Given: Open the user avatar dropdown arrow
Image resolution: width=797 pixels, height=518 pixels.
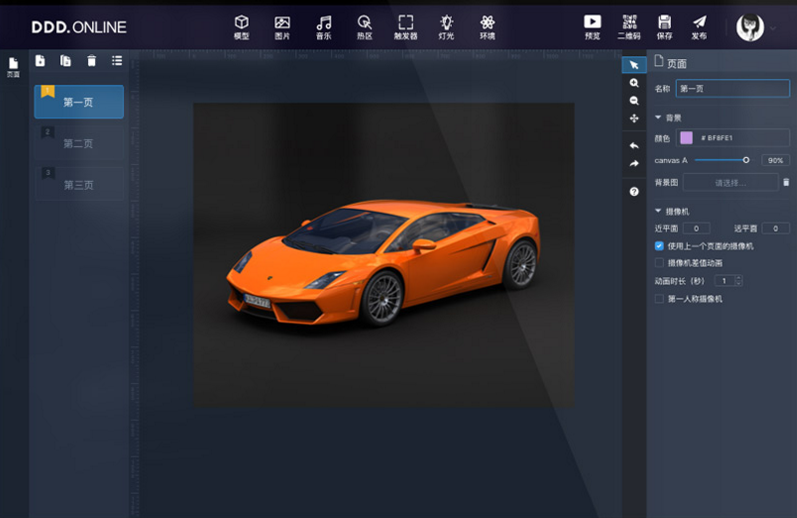Looking at the screenshot, I should click(x=772, y=28).
